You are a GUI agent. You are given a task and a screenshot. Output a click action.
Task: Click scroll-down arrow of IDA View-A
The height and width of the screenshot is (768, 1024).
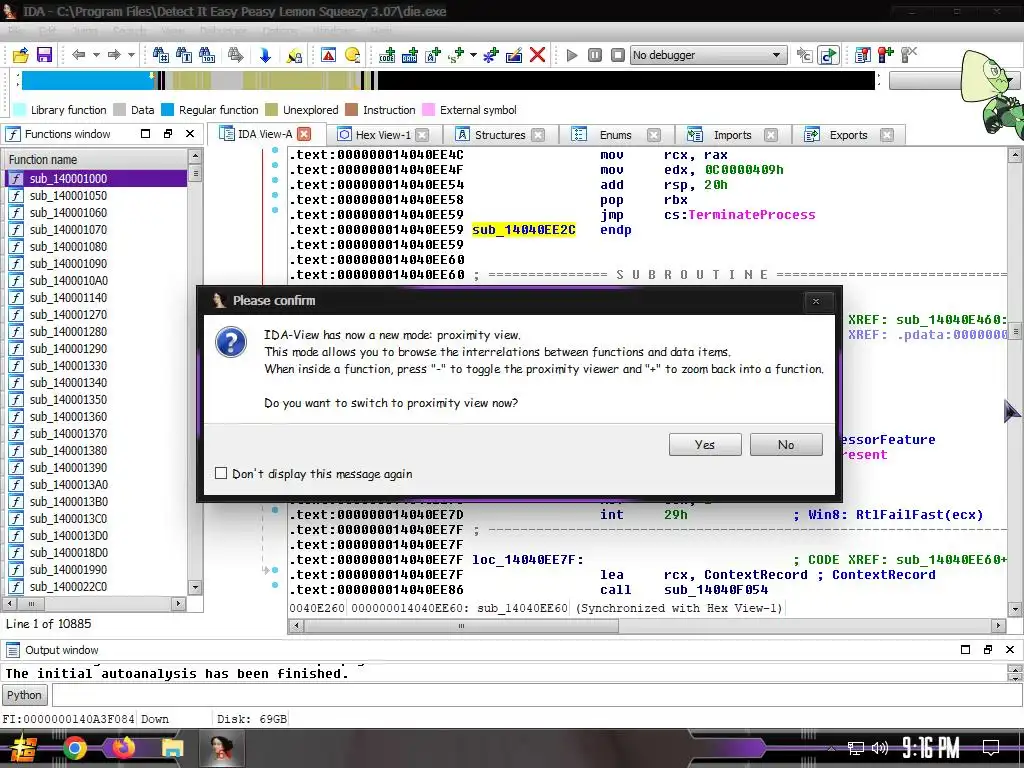click(x=1014, y=609)
